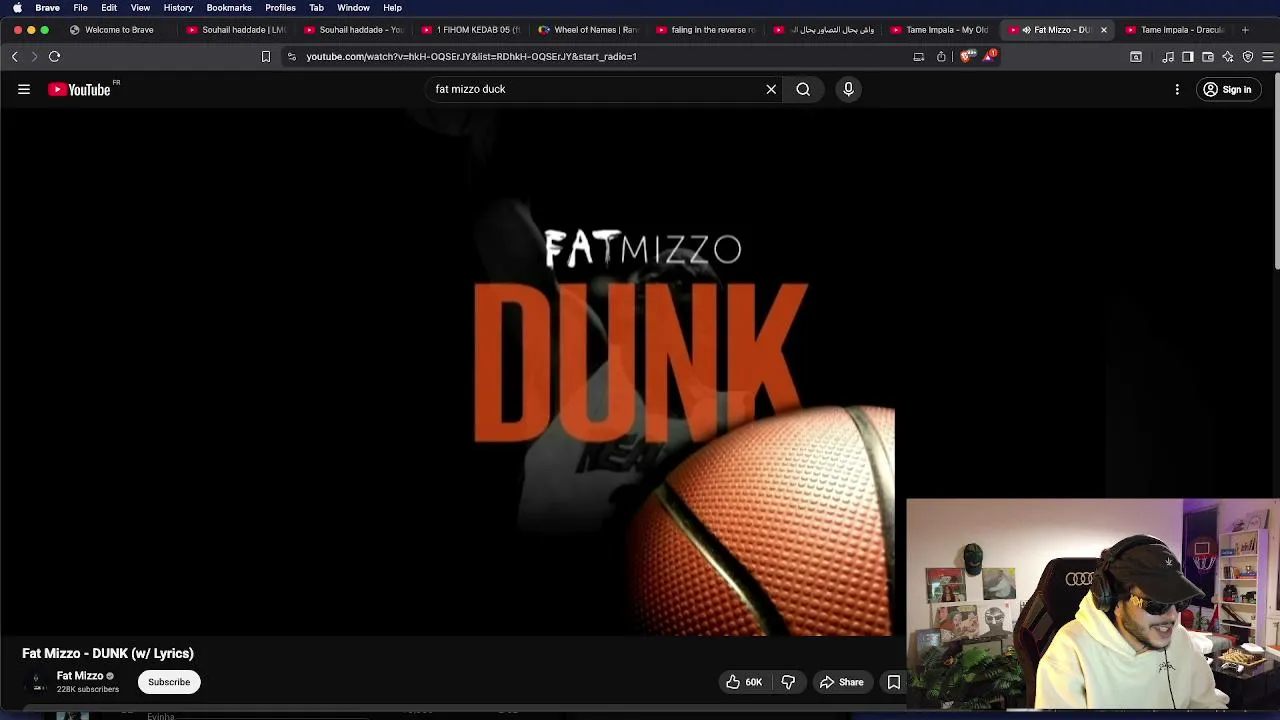Click the Share button under video
1280x720 pixels.
coord(841,682)
